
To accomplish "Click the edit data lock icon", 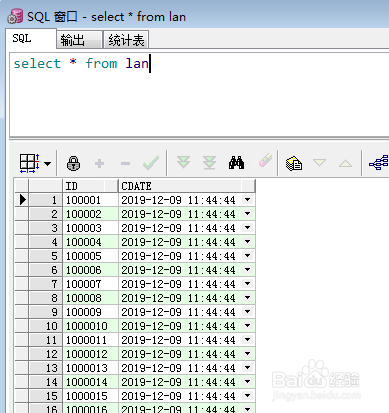I will click(x=73, y=163).
